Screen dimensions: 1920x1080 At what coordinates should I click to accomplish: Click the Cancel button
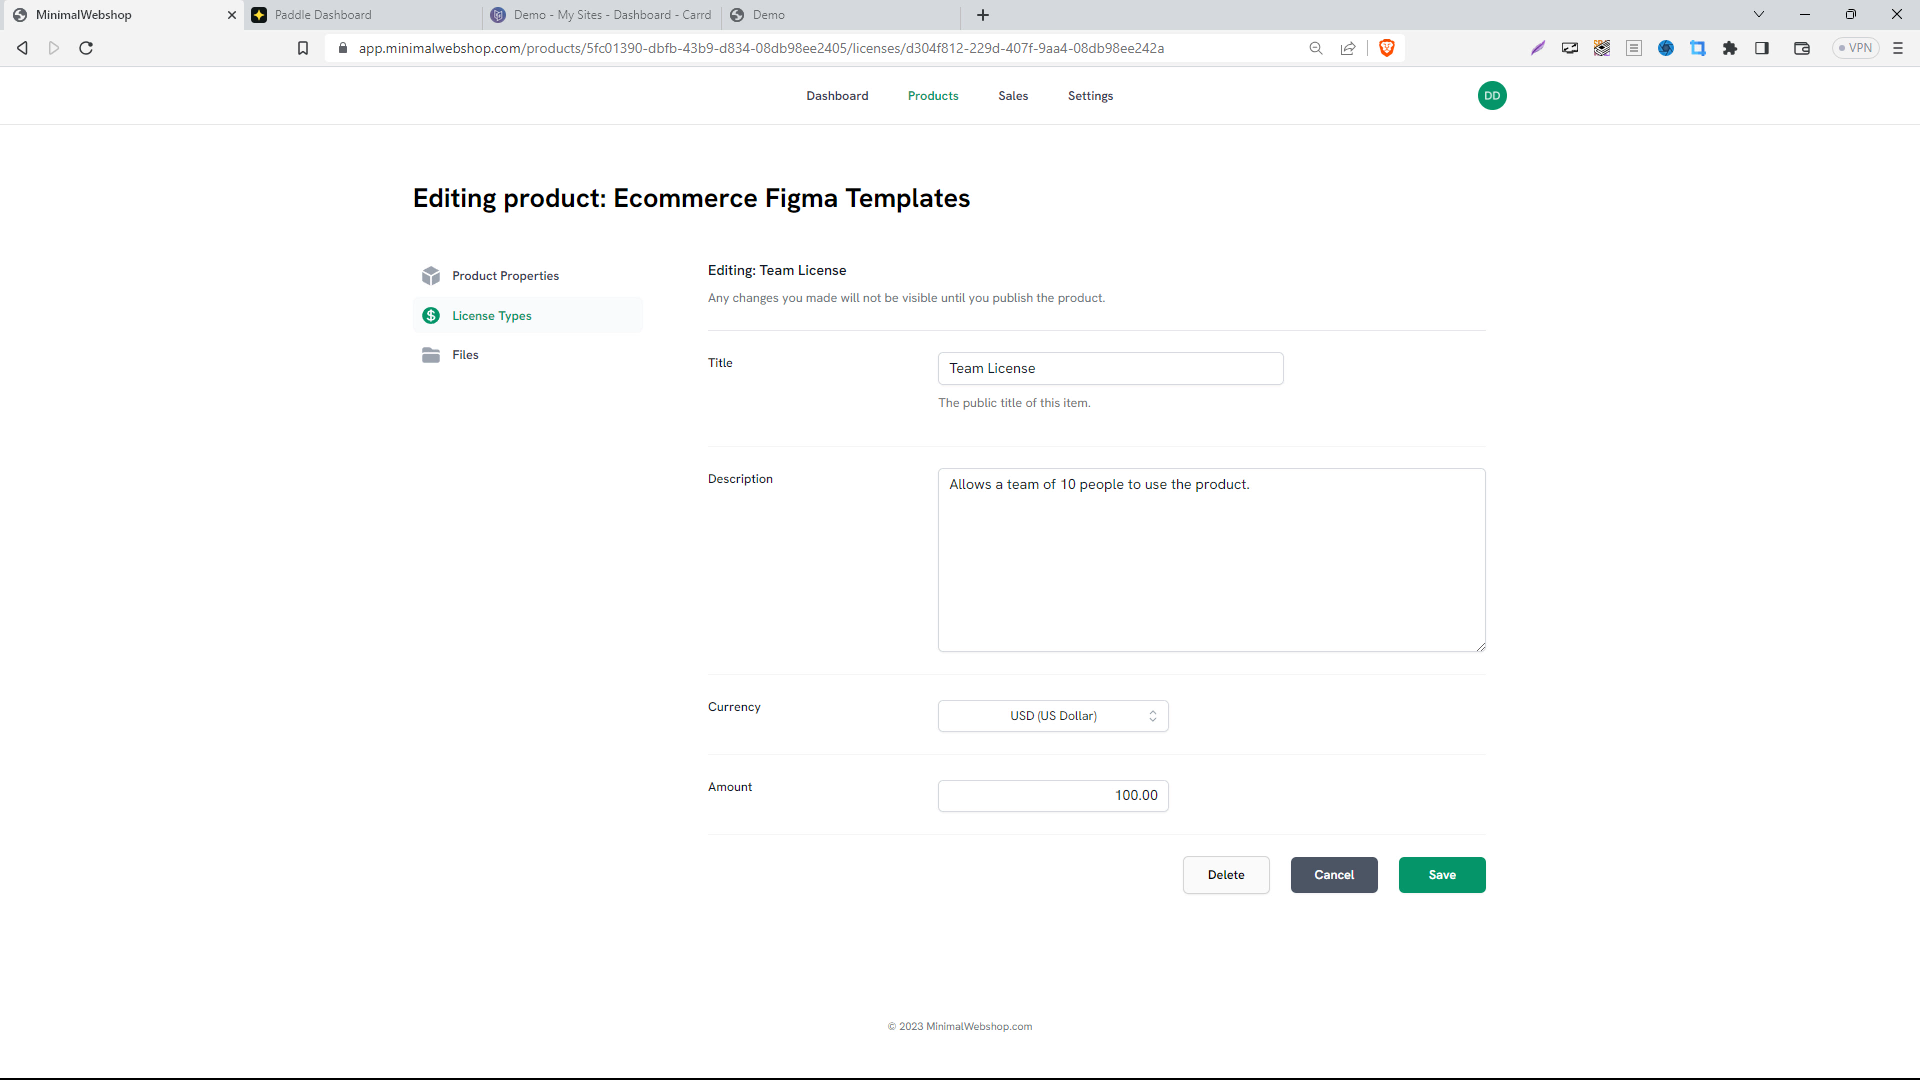point(1334,875)
